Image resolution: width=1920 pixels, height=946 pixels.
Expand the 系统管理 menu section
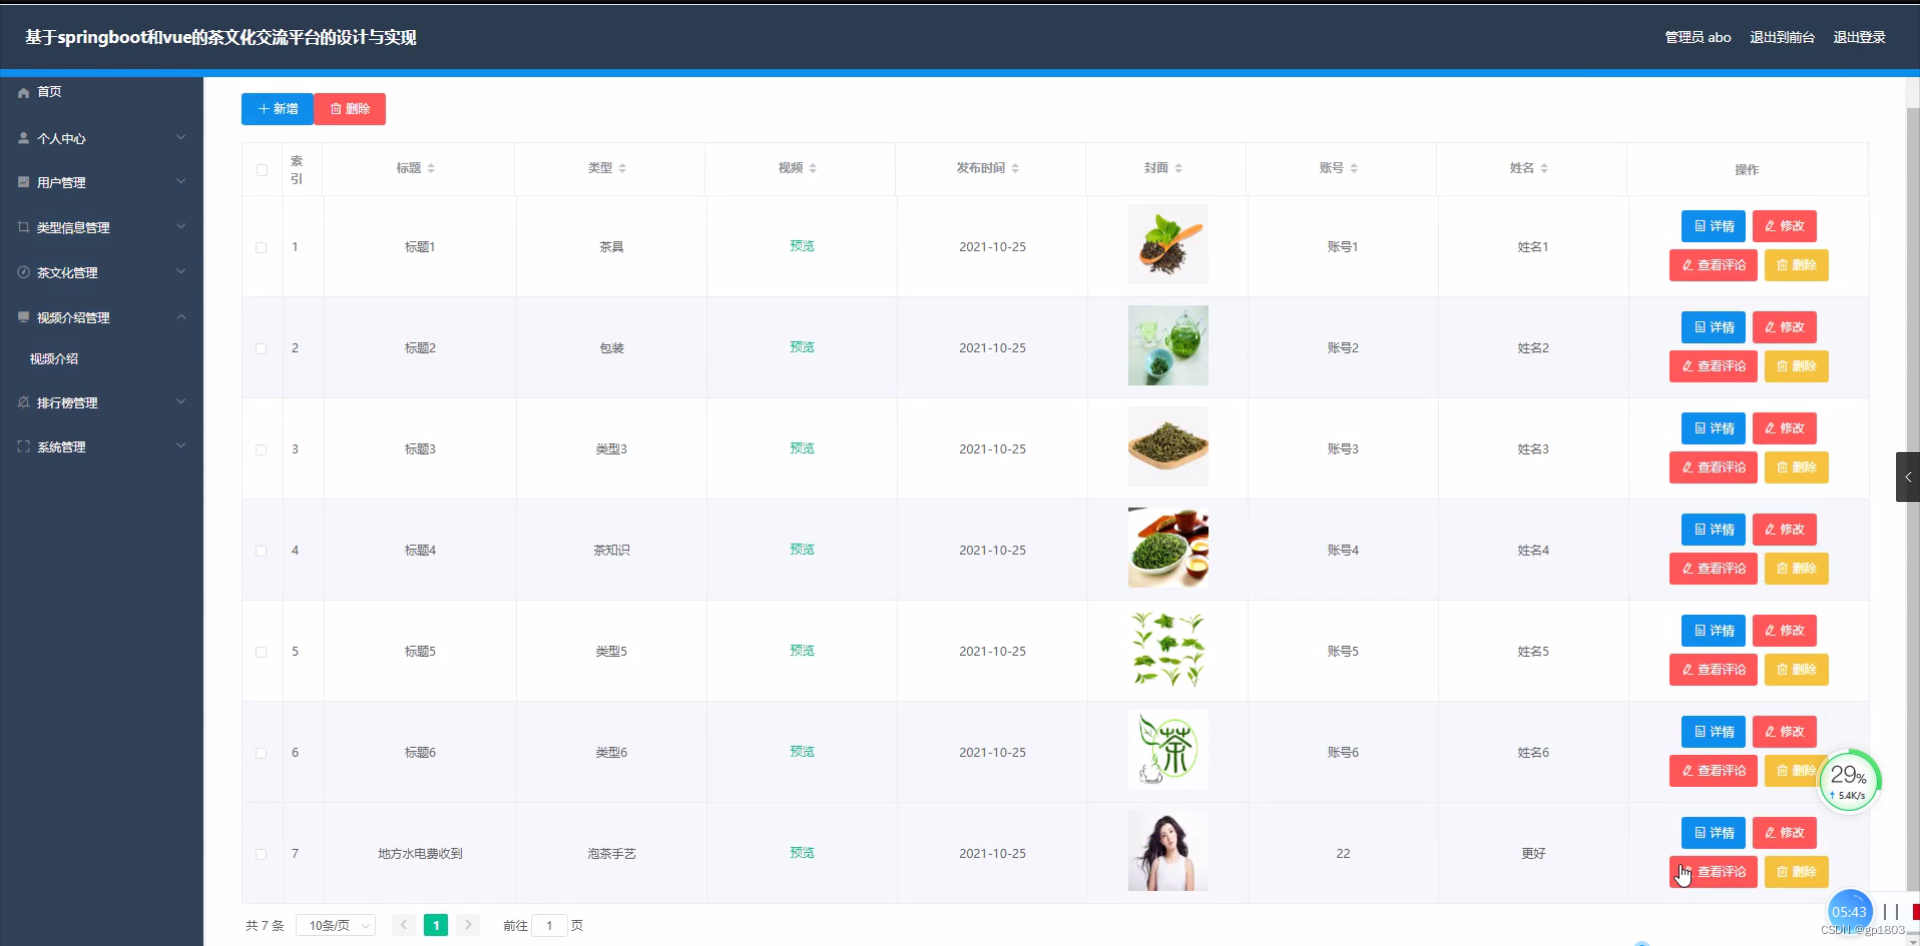coord(181,446)
